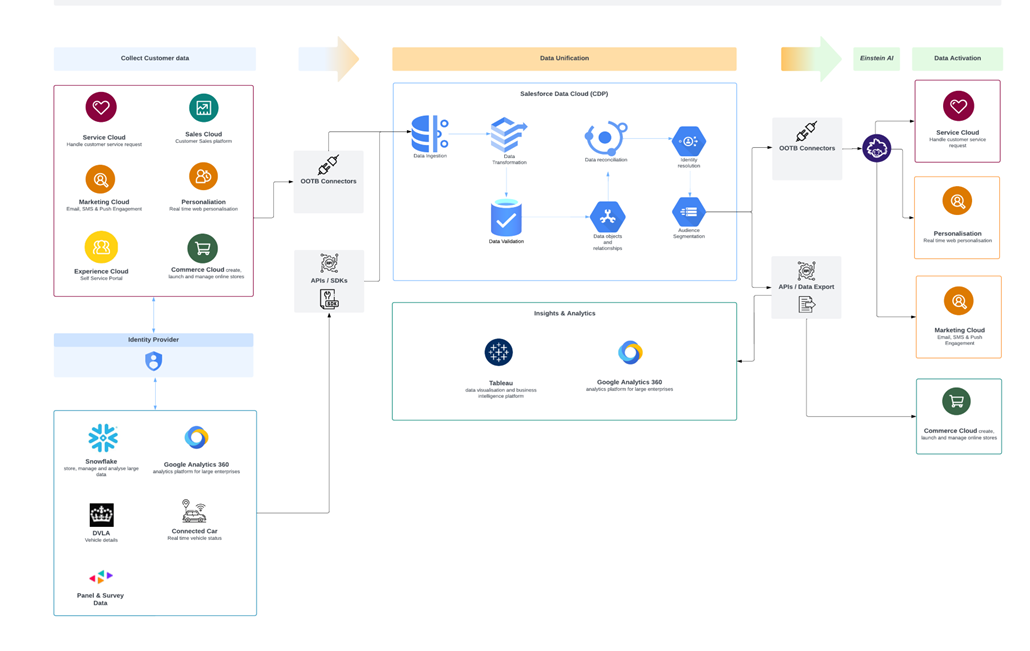The height and width of the screenshot is (651, 1030).
Task: Select the Panel & Survey Data icon
Action: pyautogui.click(x=100, y=576)
